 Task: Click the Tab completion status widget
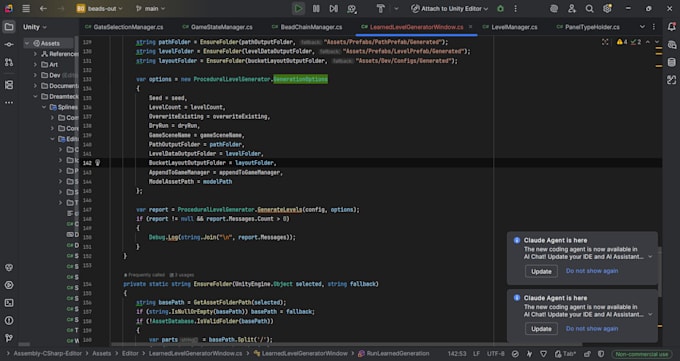point(566,354)
